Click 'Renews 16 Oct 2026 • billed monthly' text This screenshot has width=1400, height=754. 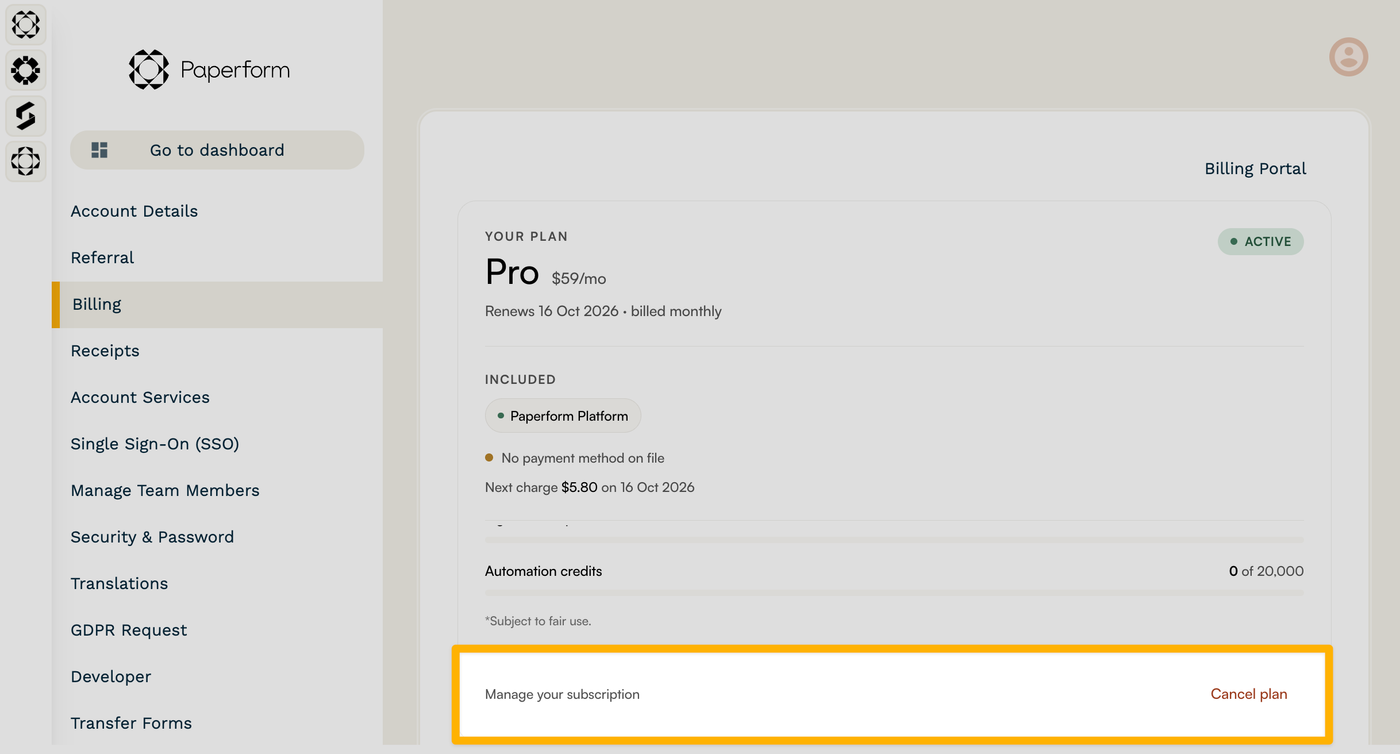(603, 312)
